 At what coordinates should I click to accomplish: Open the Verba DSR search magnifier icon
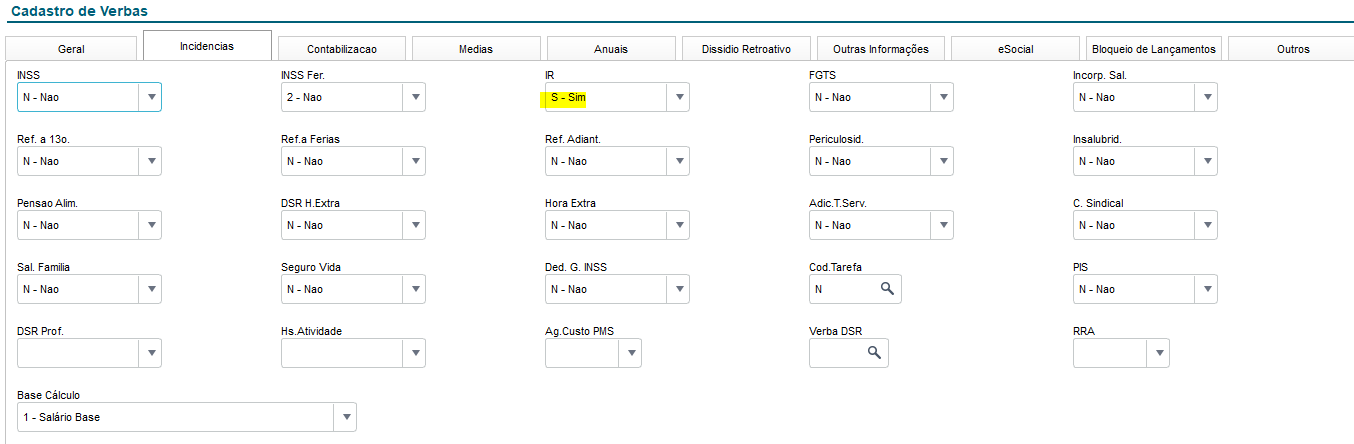coord(874,353)
